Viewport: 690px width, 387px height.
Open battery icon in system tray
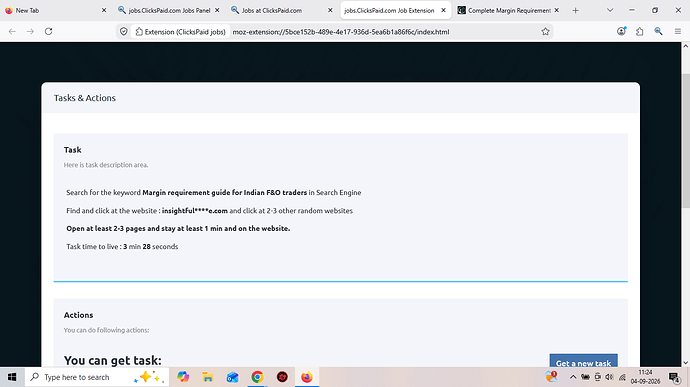[x=585, y=377]
